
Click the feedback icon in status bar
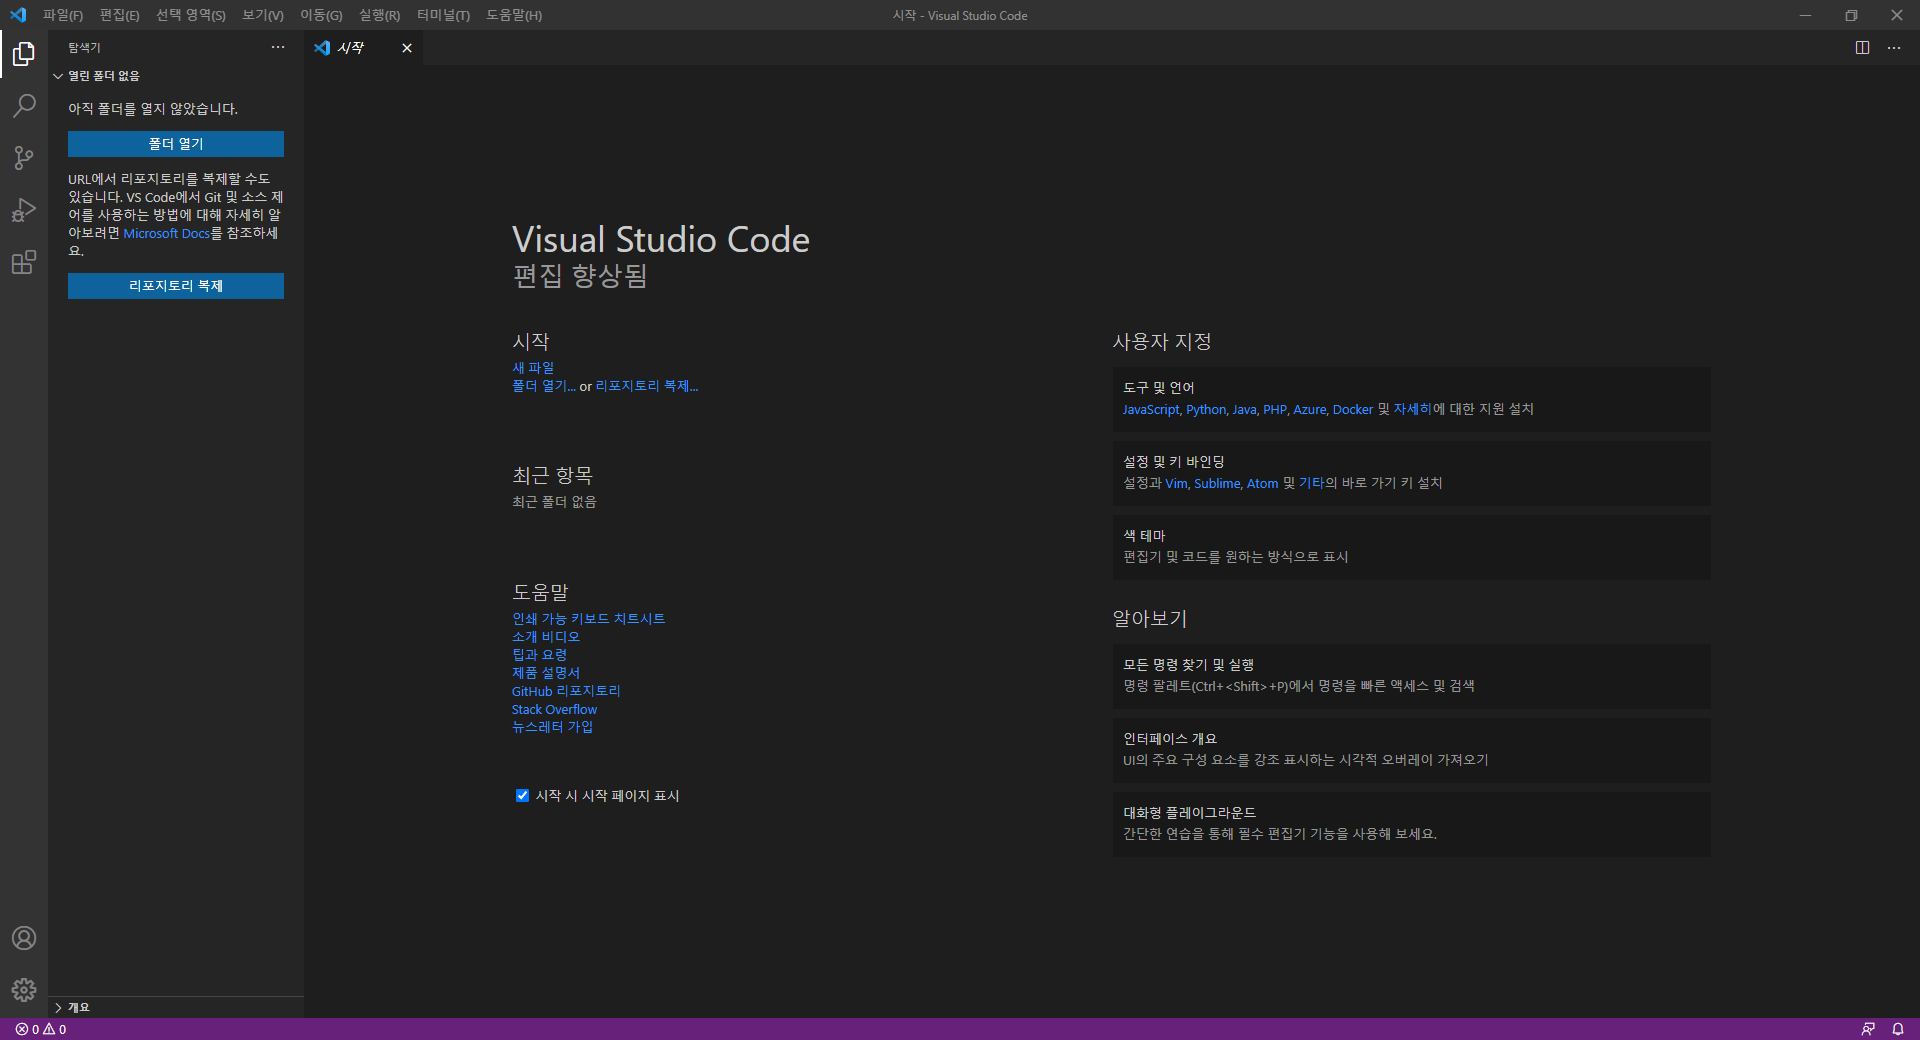point(1868,1029)
